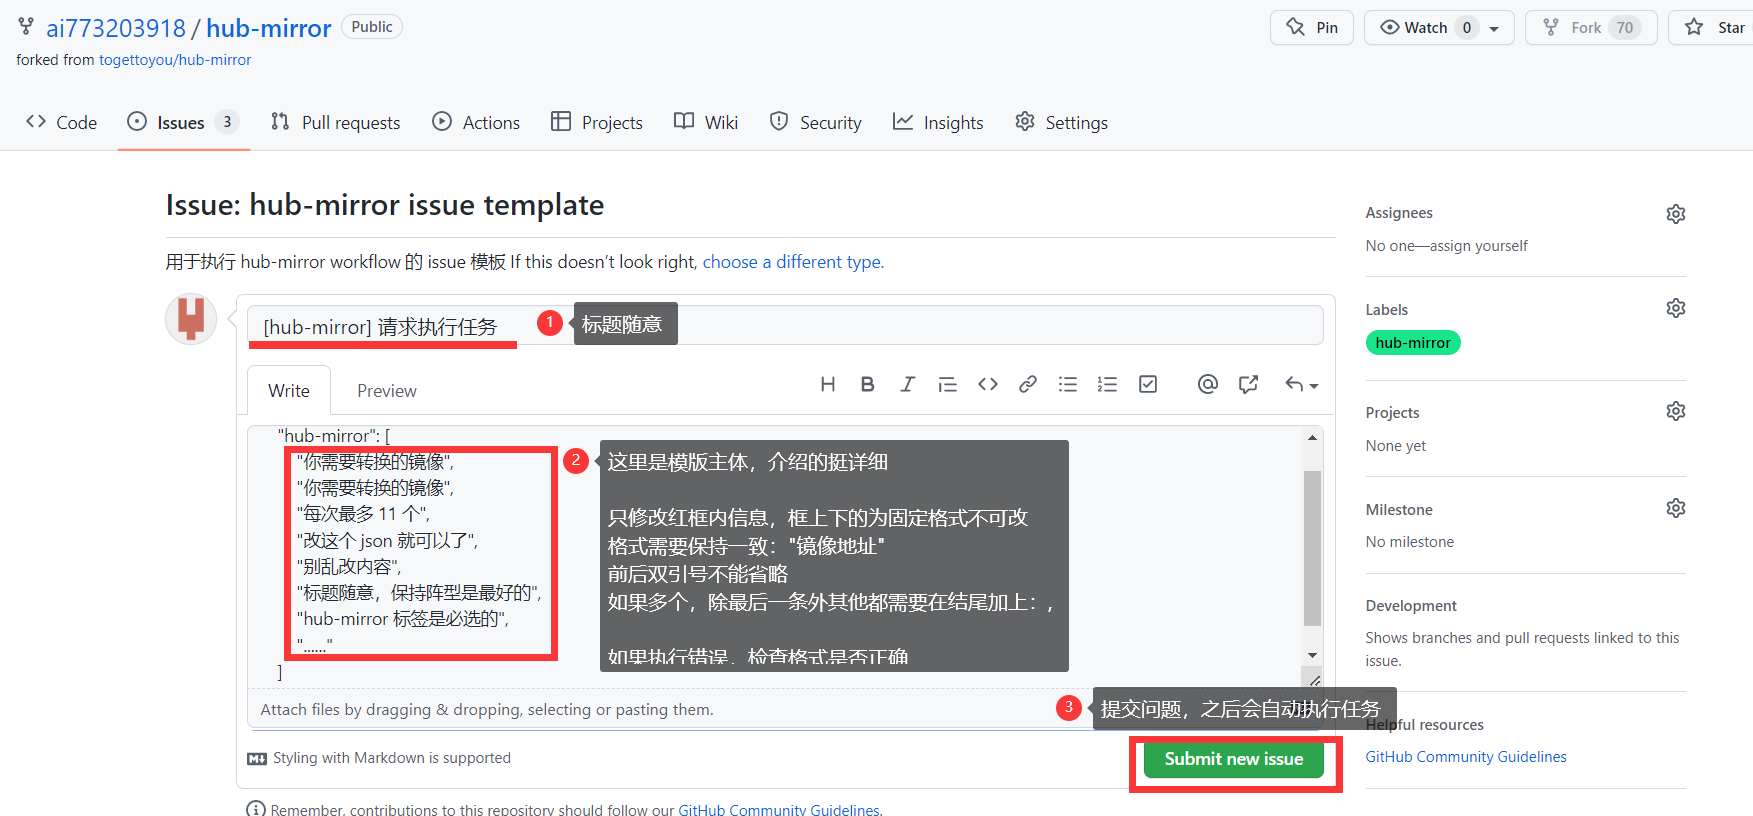Open the togettoyou/hub-mirror upstream link

click(x=175, y=60)
